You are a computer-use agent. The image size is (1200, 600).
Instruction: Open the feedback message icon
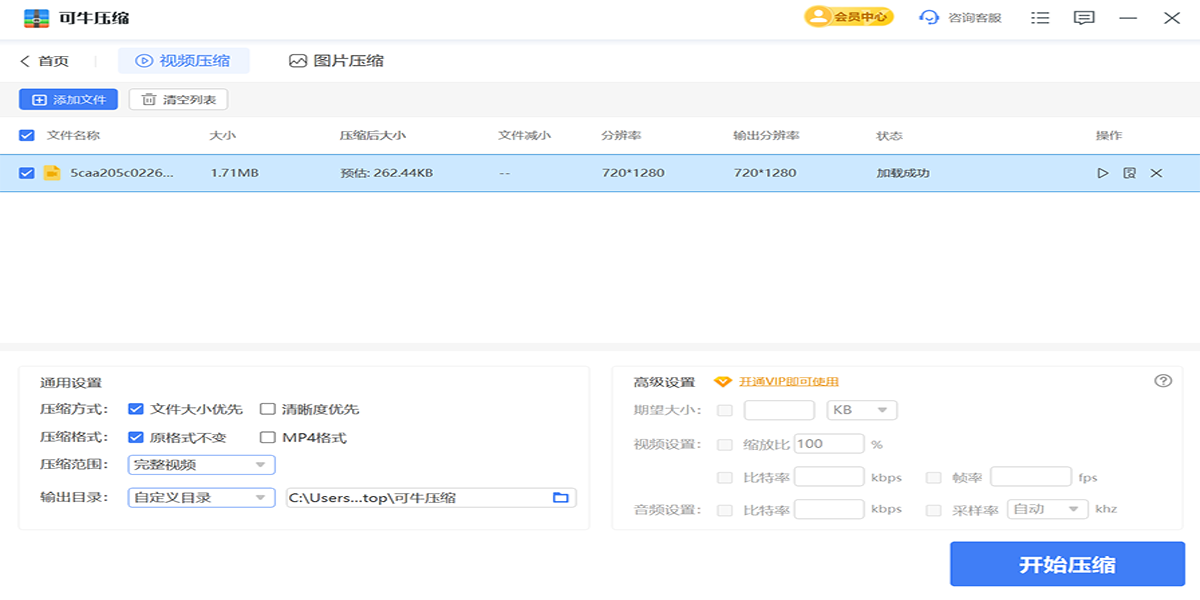1083,18
